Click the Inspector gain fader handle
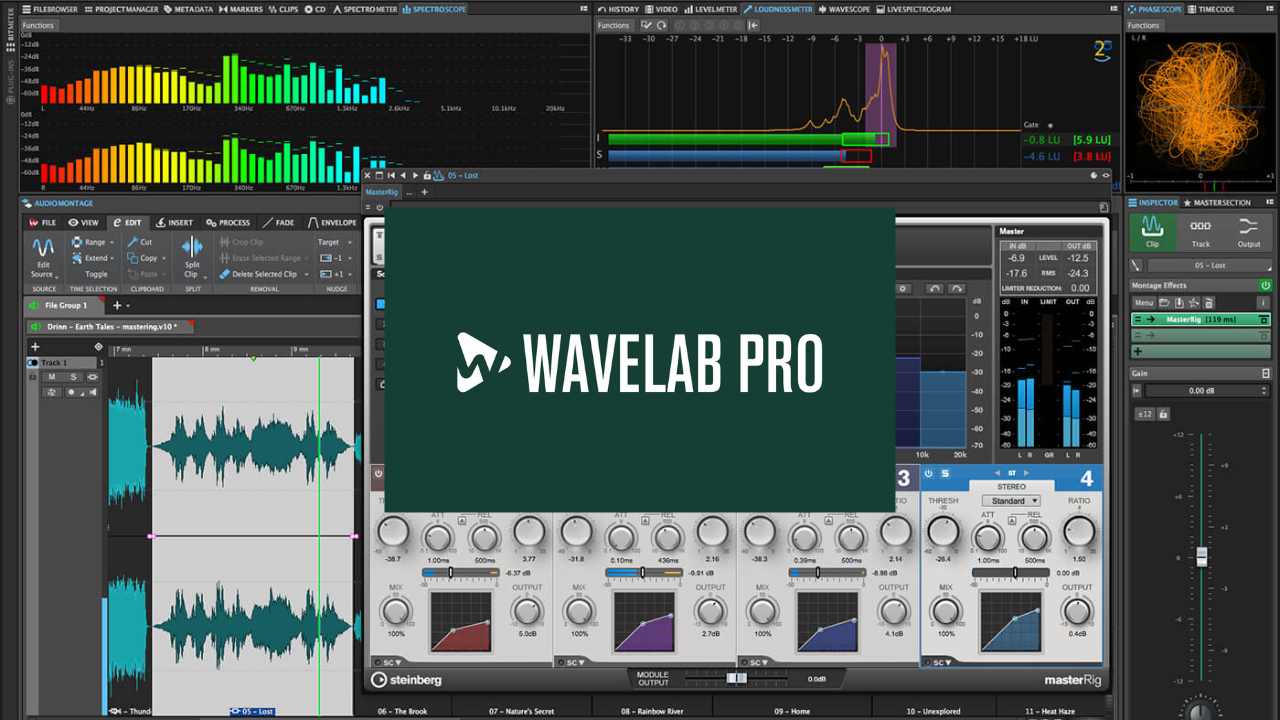This screenshot has width=1280, height=720. coord(1202,556)
